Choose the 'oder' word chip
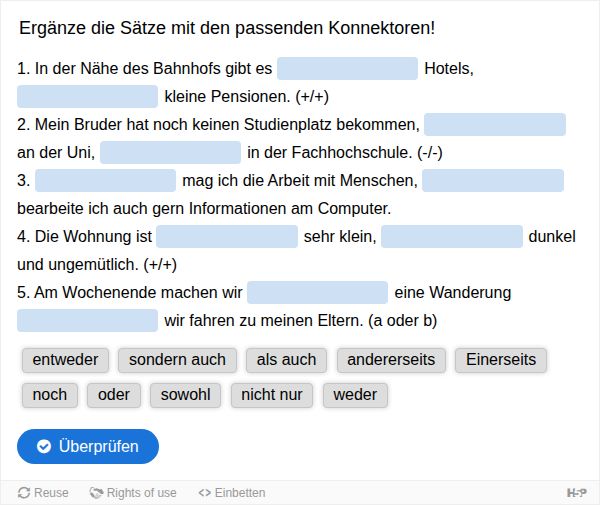Viewport: 600px width, 505px height. [x=114, y=395]
